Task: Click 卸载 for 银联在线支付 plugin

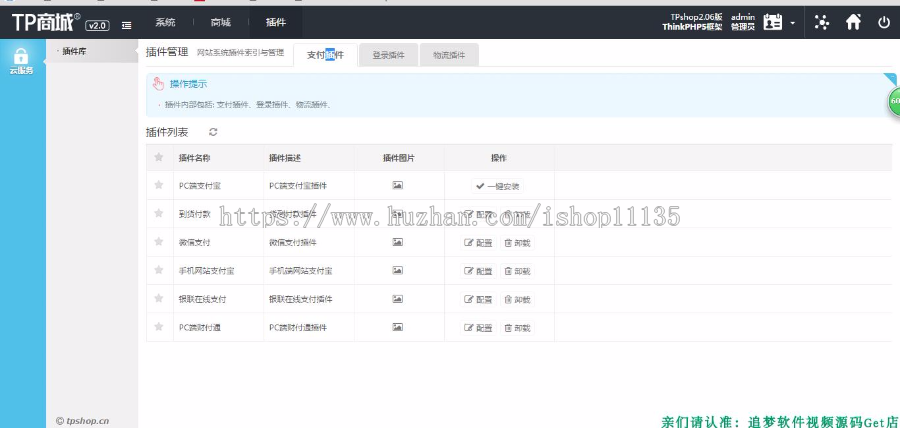Action: pos(517,299)
